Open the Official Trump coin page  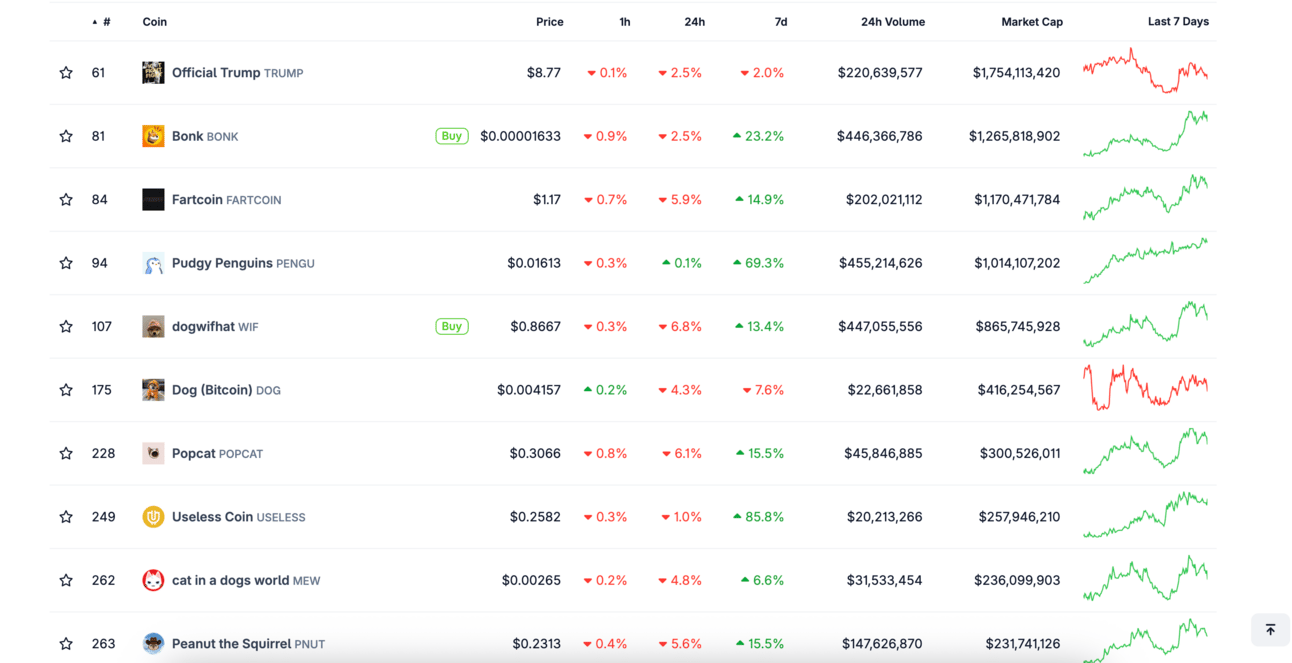tap(238, 73)
